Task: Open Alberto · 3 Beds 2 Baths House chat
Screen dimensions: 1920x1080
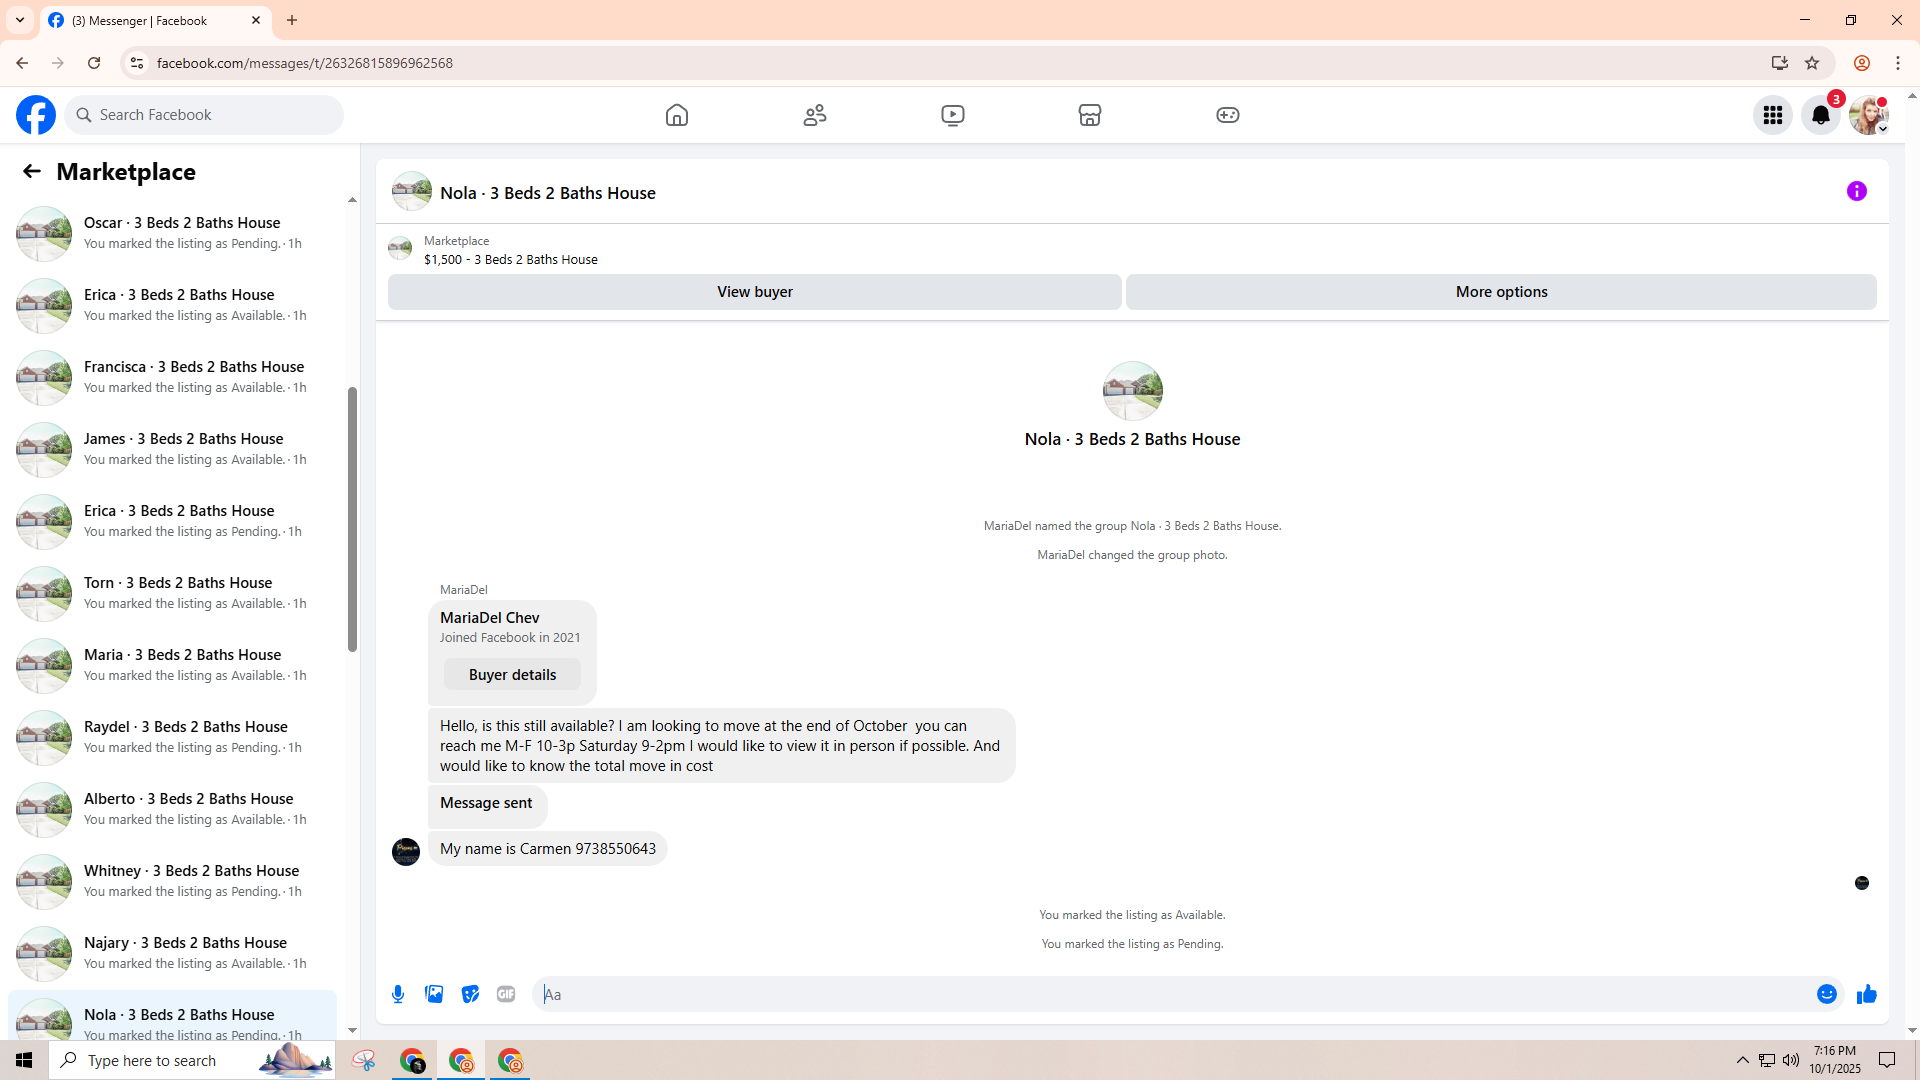Action: point(172,809)
